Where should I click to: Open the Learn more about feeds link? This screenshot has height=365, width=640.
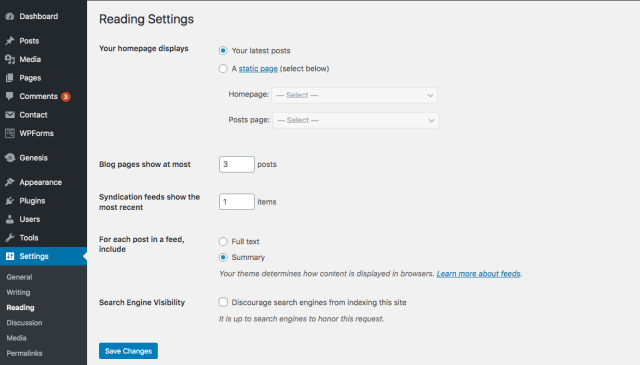(478, 274)
